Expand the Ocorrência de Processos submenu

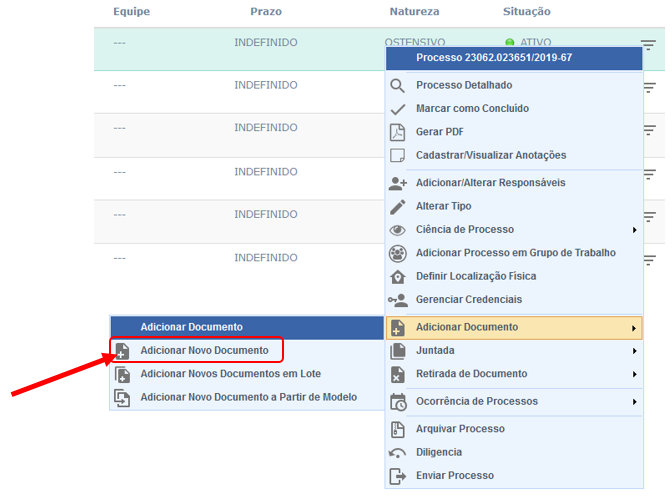click(634, 402)
